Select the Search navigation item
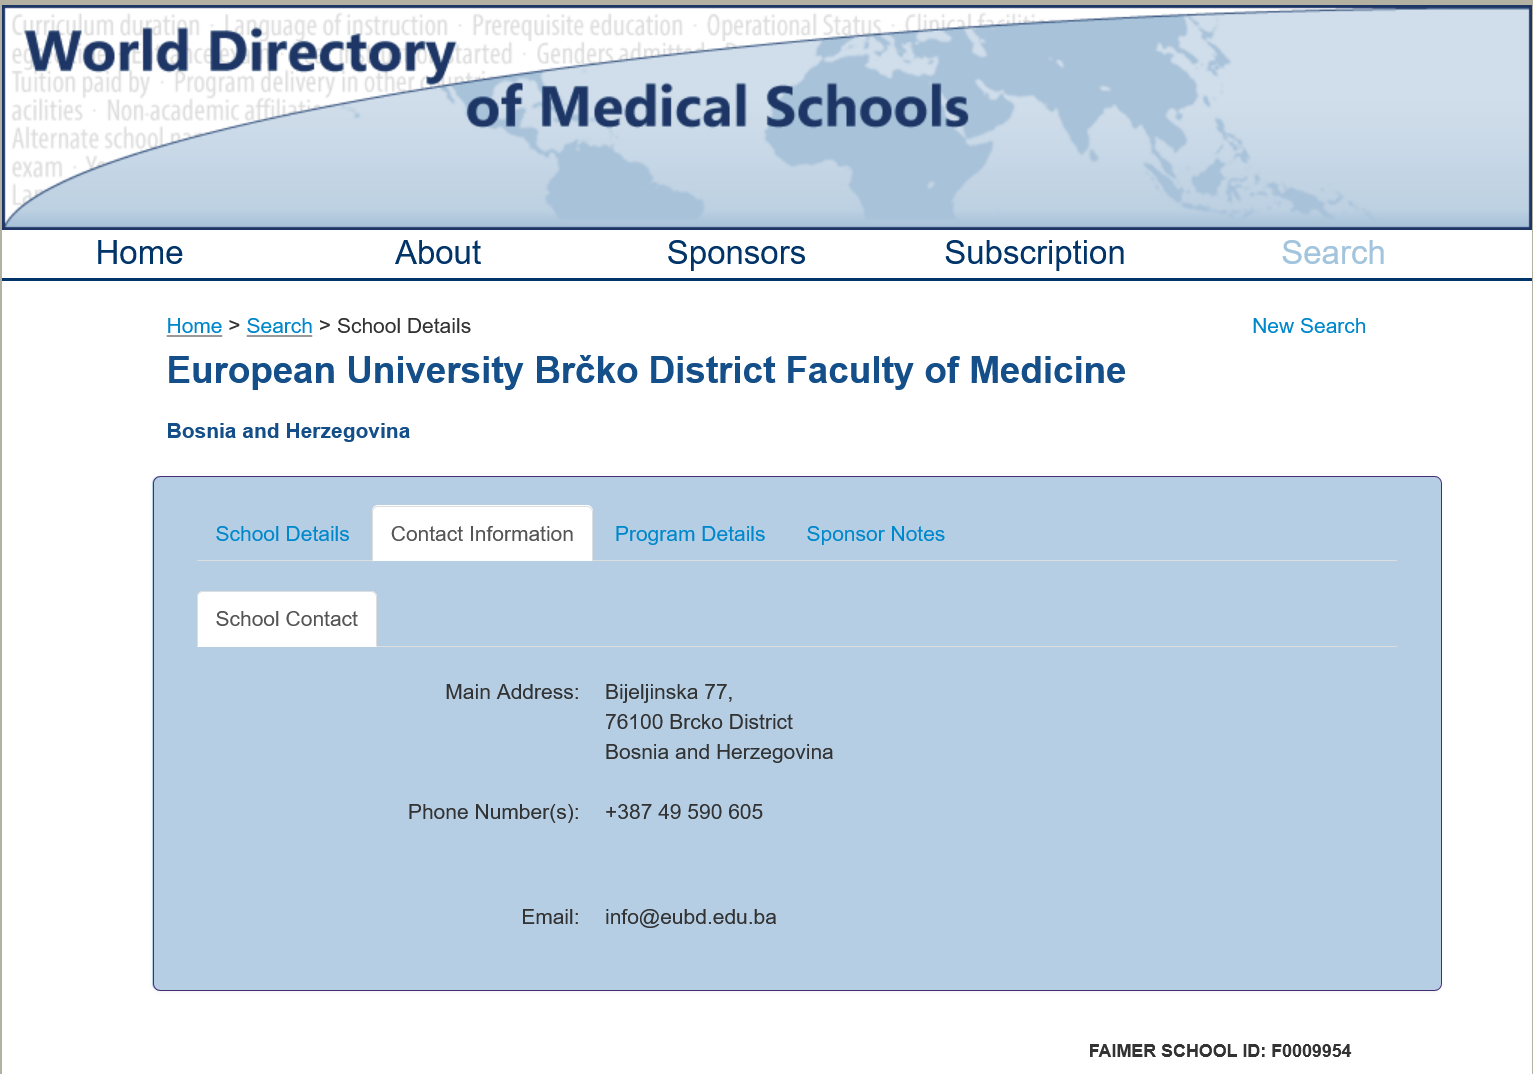1533x1074 pixels. point(1333,253)
